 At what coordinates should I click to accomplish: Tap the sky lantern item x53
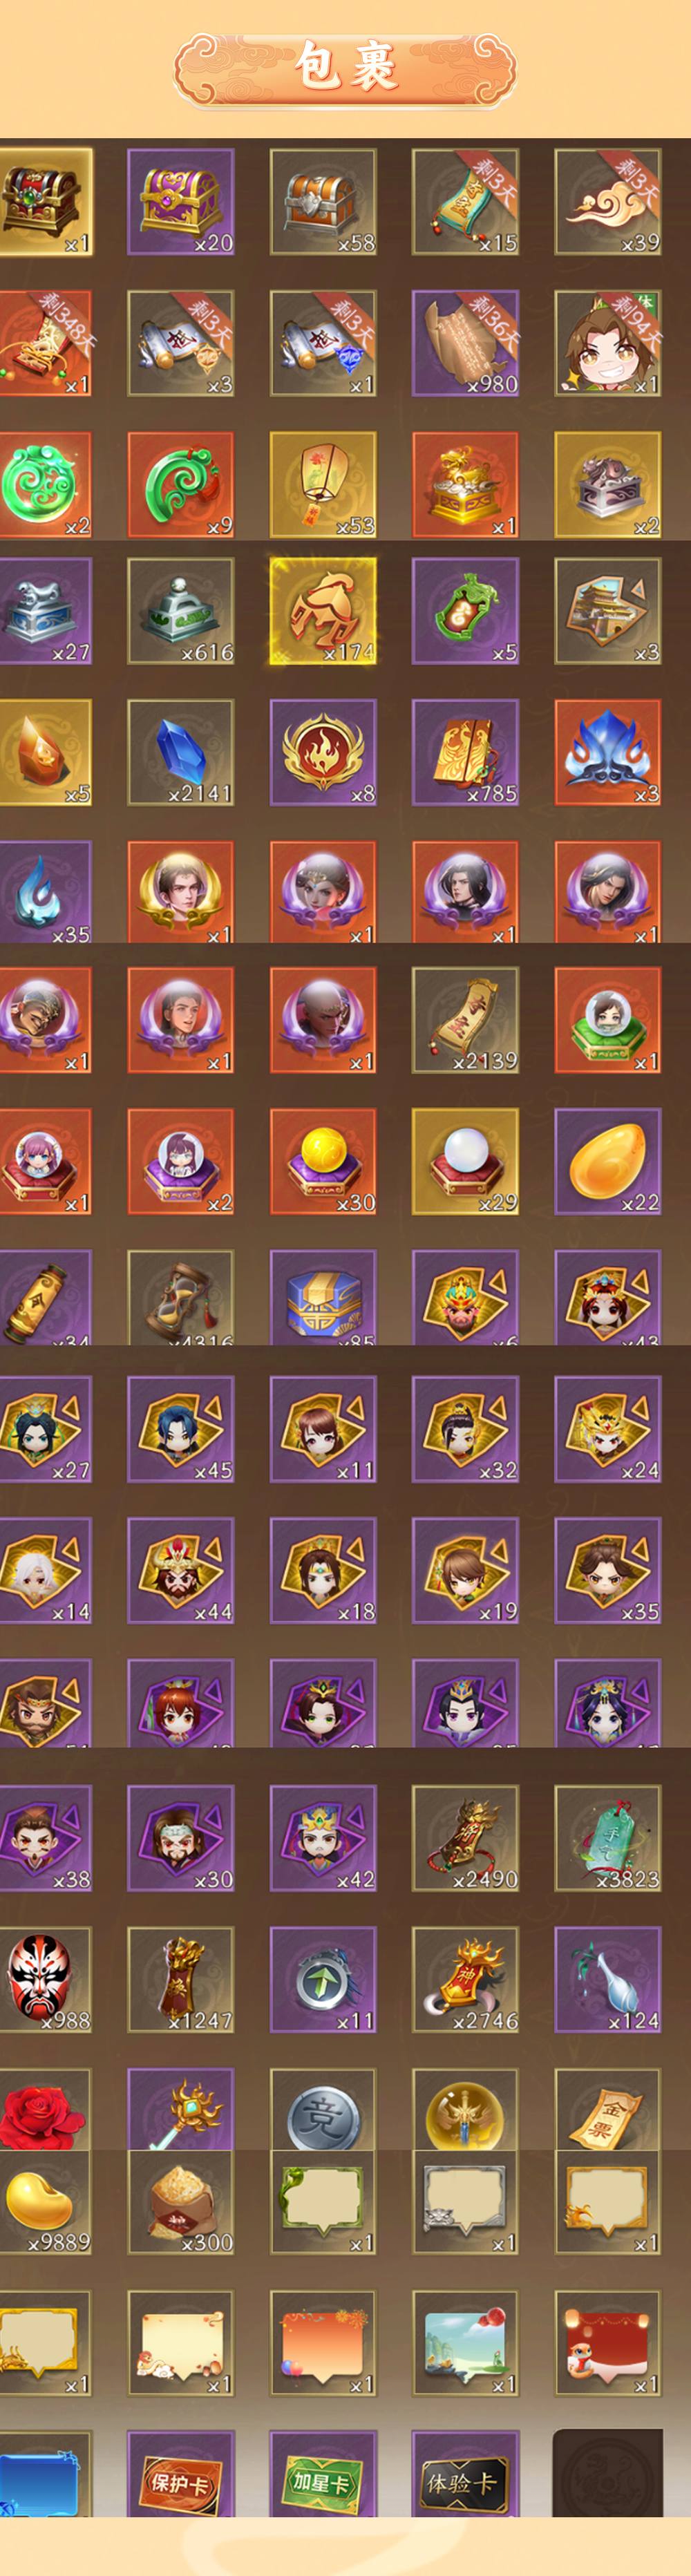[323, 485]
